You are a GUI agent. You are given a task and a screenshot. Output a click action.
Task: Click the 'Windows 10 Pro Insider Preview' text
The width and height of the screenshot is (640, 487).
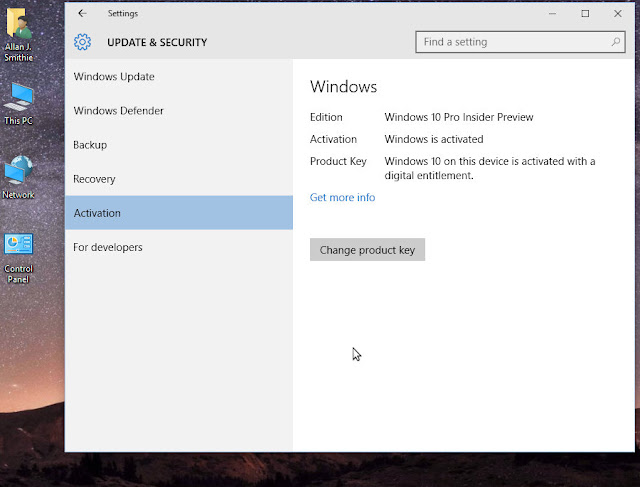point(459,117)
